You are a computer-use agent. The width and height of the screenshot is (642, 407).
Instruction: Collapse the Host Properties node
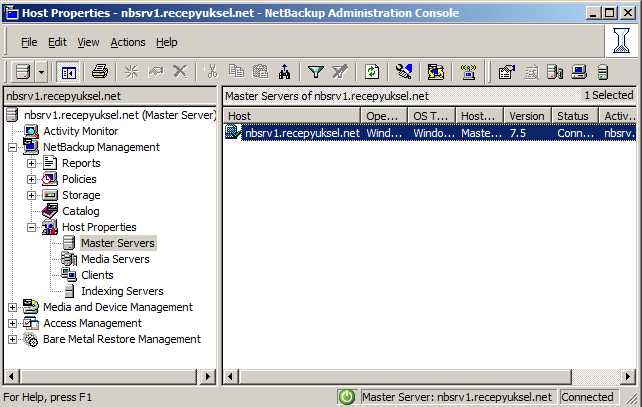pyautogui.click(x=31, y=227)
